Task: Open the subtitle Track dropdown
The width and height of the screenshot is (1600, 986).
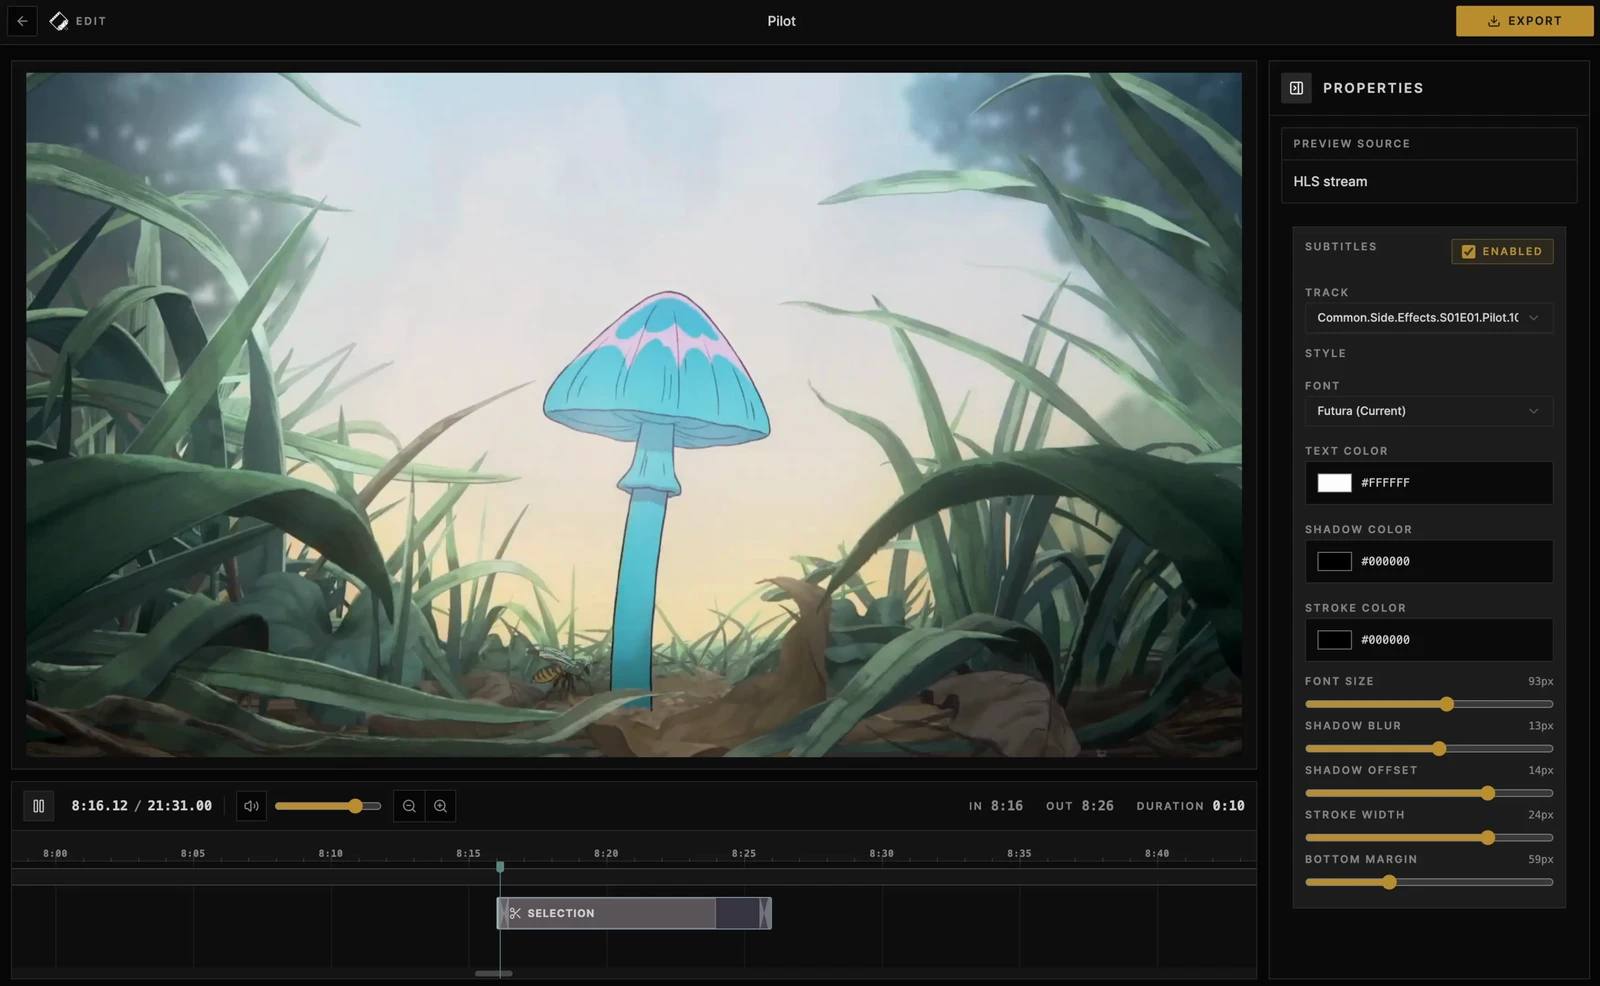Action: (x=1428, y=318)
